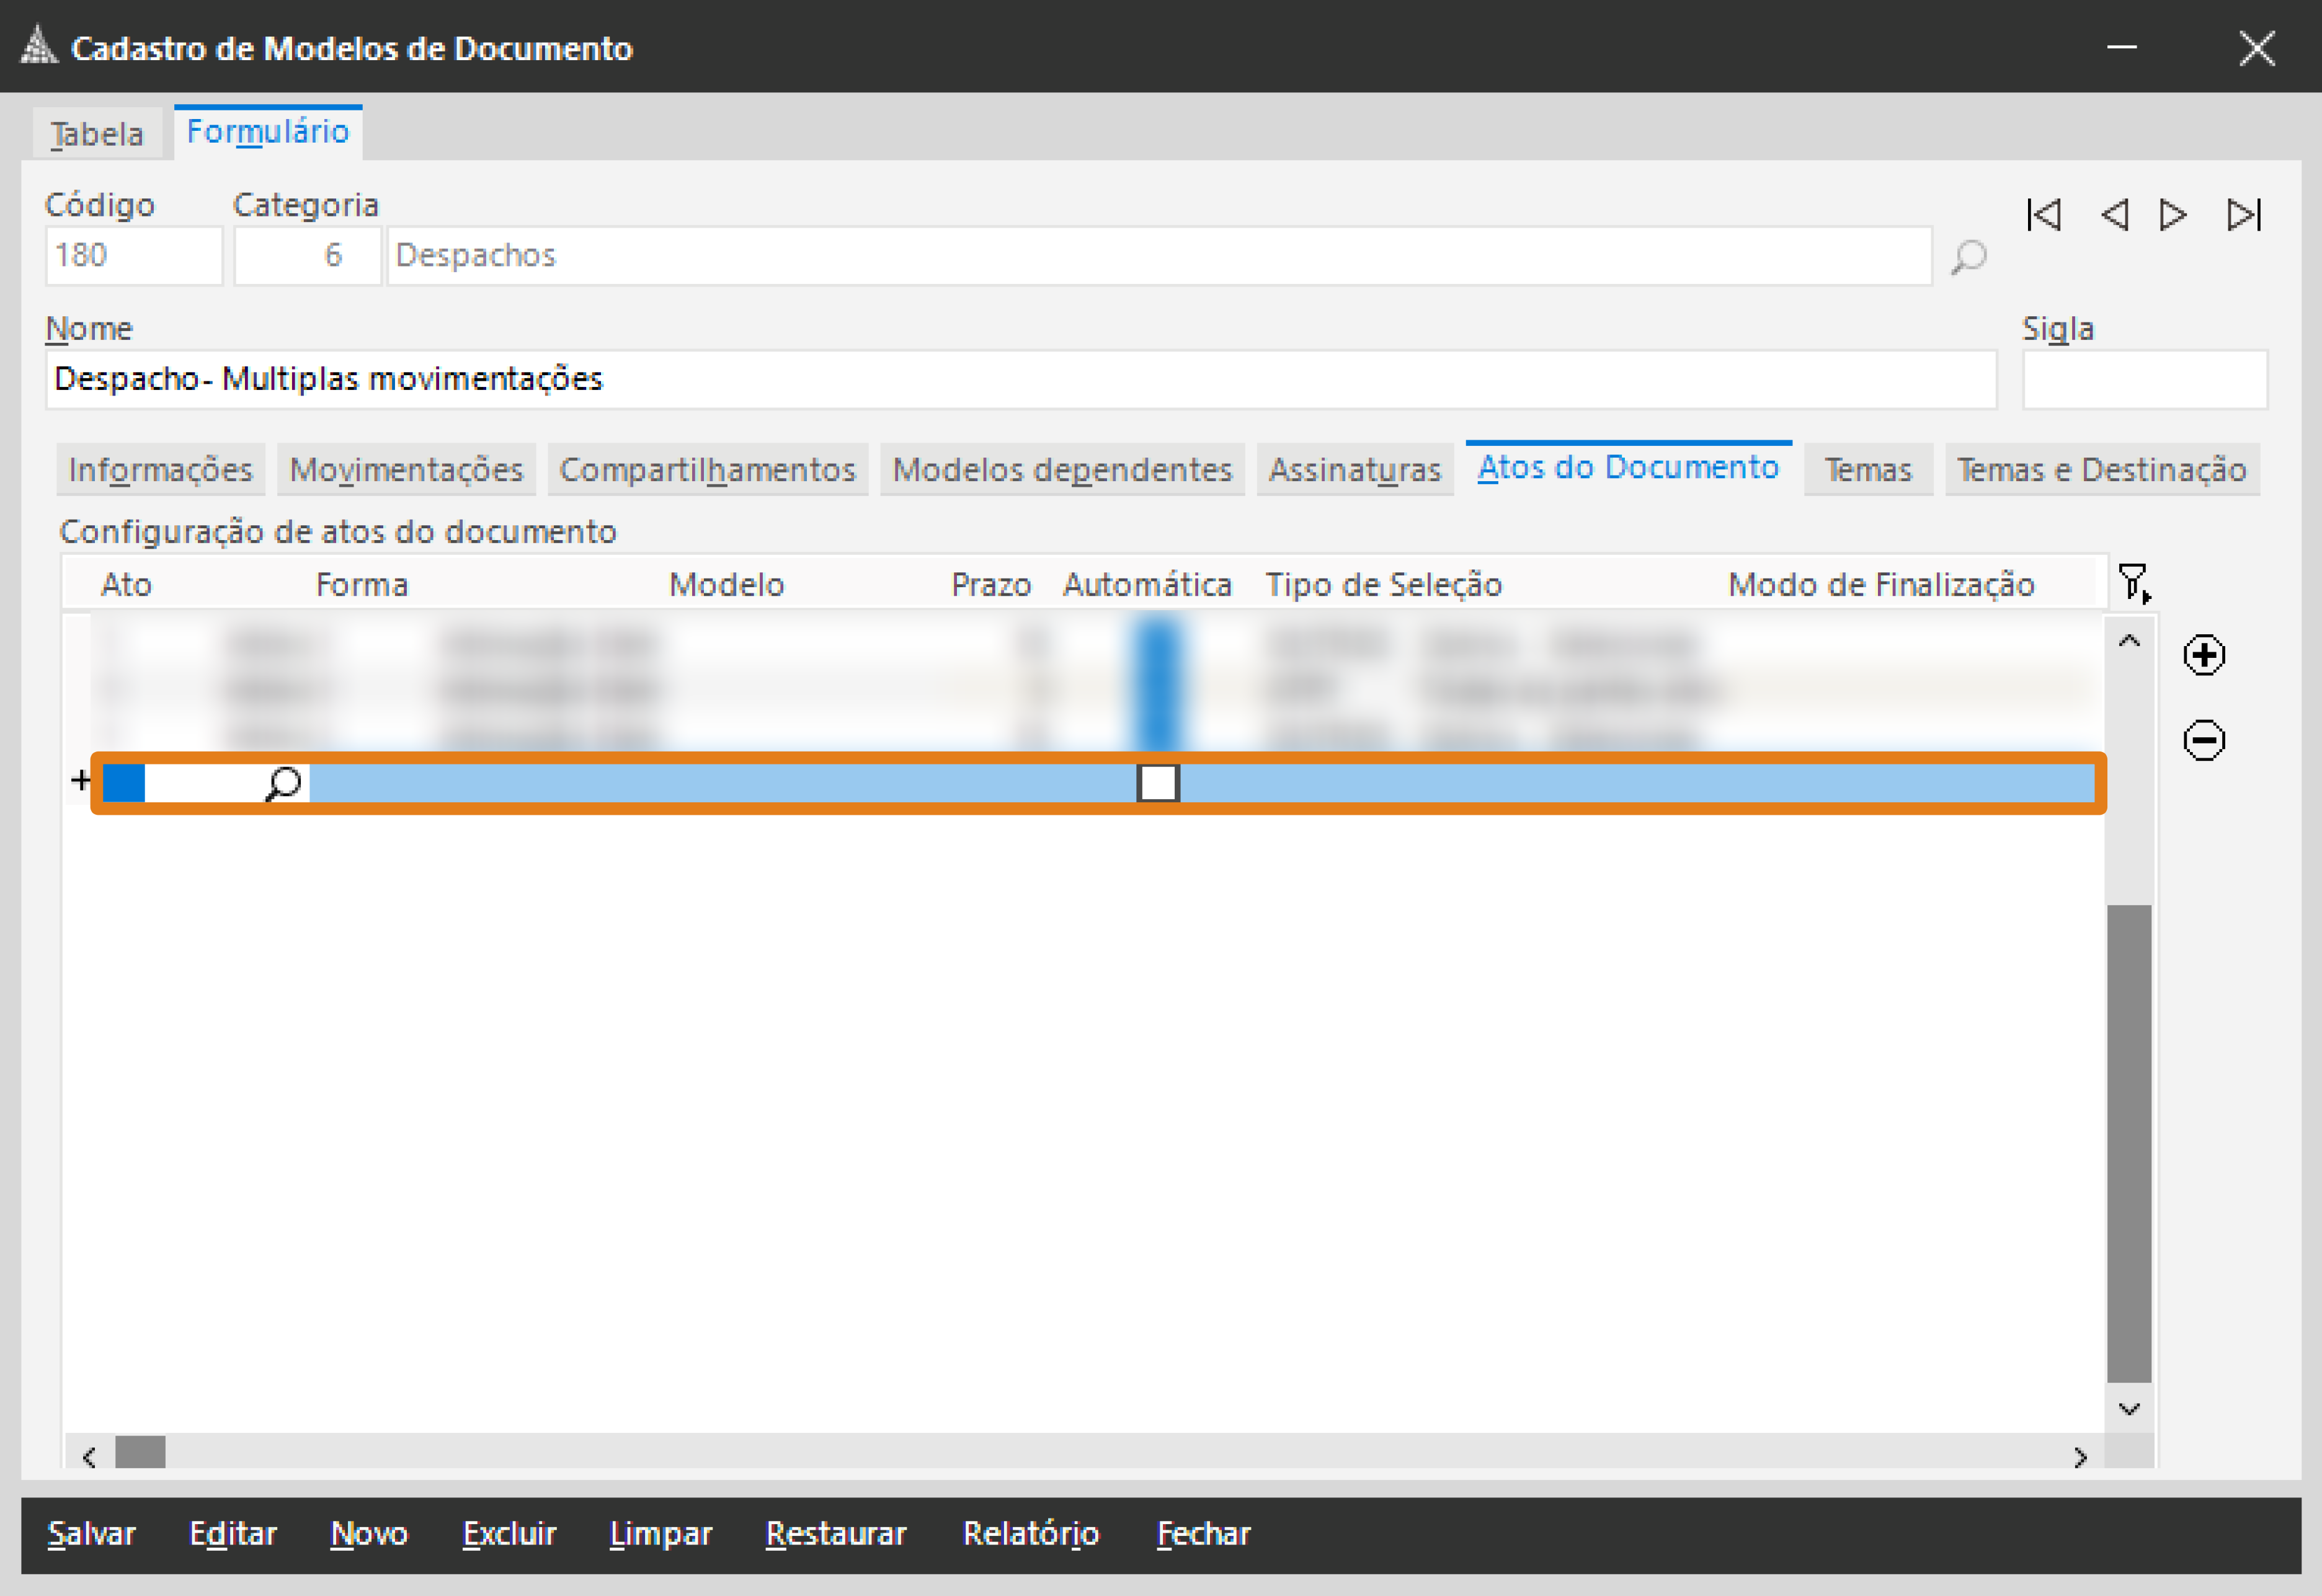Click the Excluir button
The height and width of the screenshot is (1596, 2322).
coord(509,1533)
